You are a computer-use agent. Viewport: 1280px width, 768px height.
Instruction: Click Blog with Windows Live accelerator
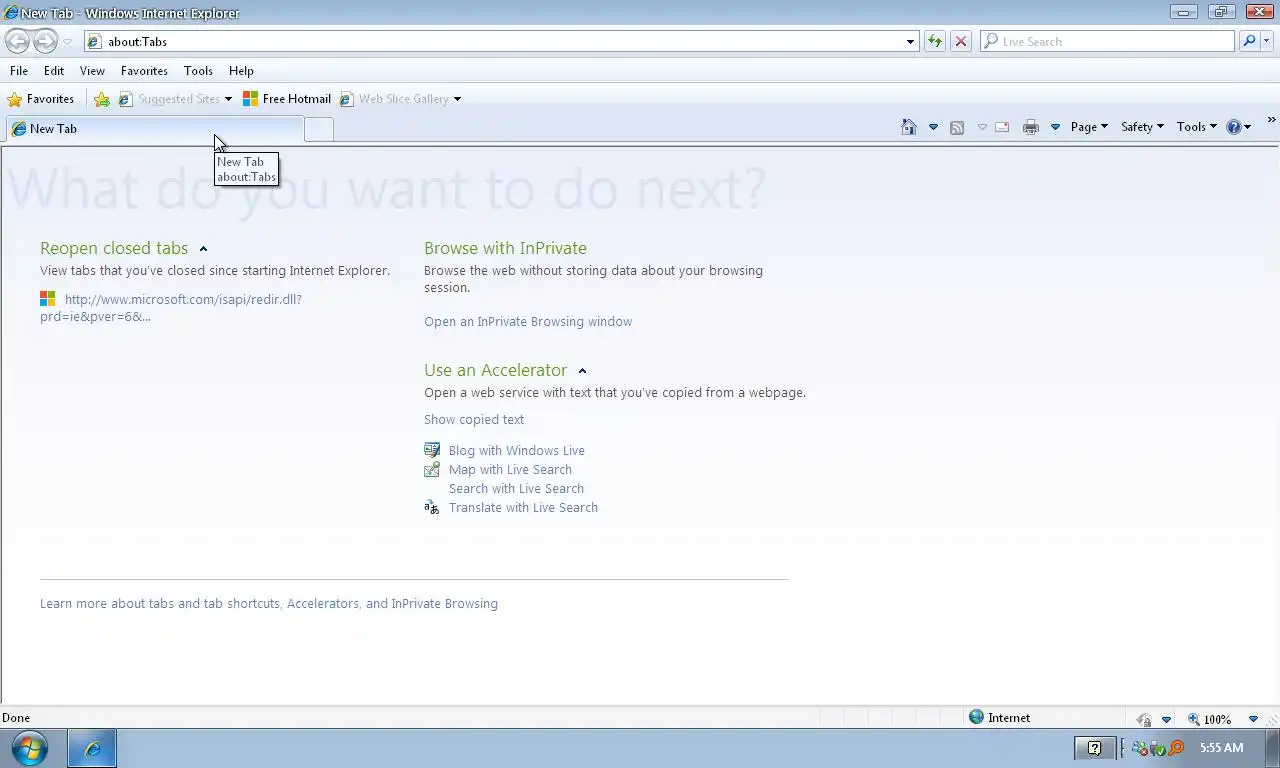[x=517, y=451]
